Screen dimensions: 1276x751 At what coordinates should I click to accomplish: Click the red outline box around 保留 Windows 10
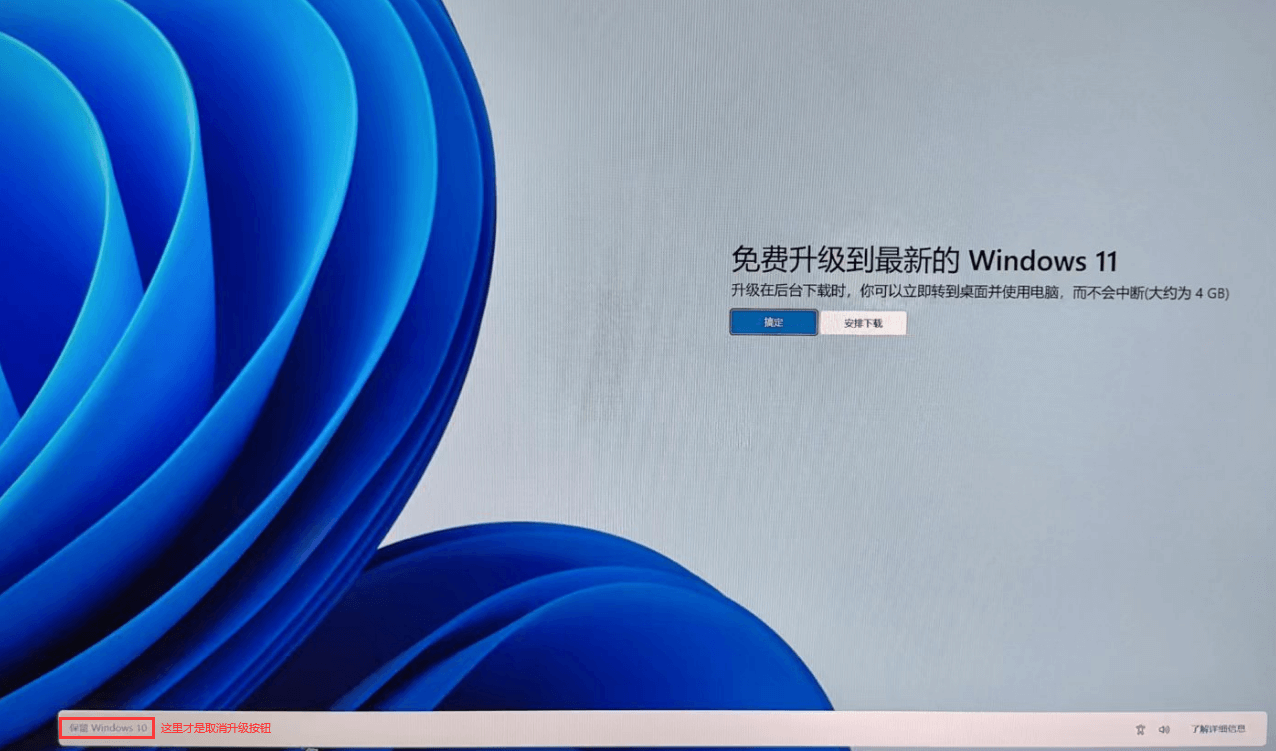click(x=61, y=728)
